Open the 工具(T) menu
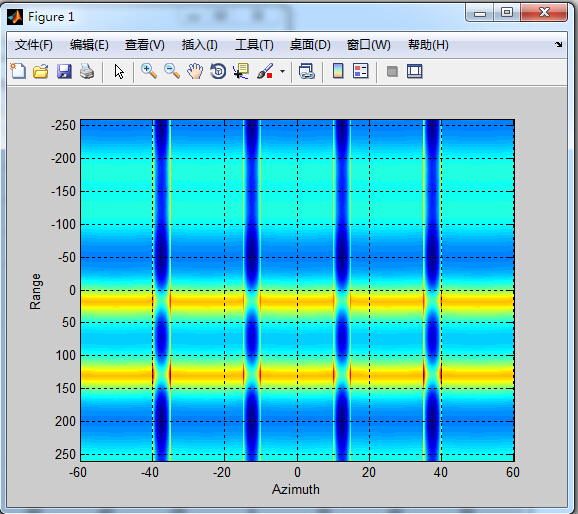This screenshot has width=578, height=514. click(254, 45)
